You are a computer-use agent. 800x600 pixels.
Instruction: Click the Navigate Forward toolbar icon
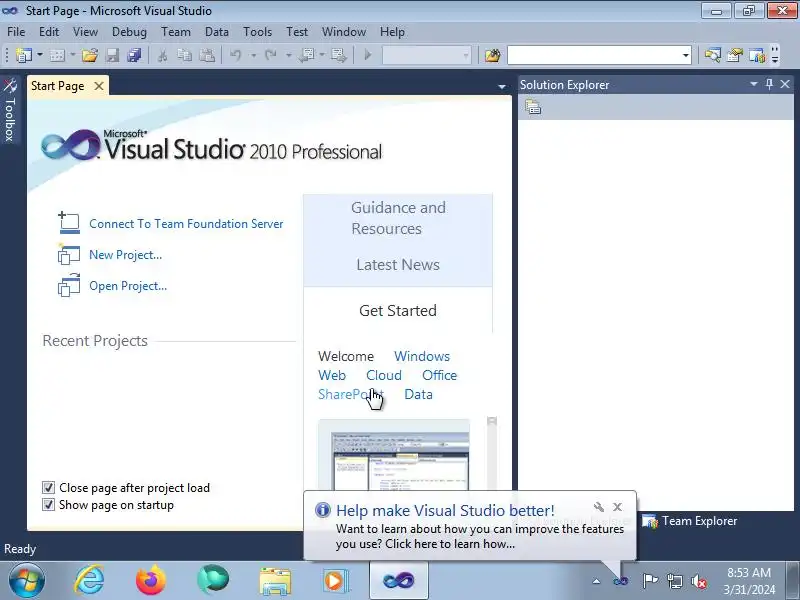coord(338,55)
